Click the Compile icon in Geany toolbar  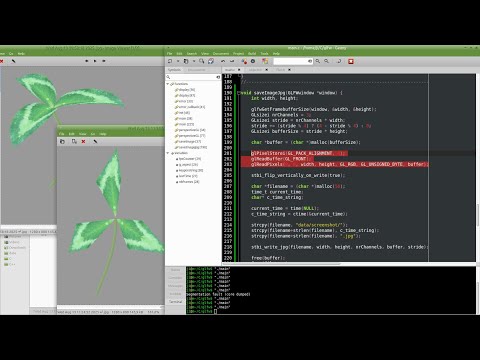point(244,61)
